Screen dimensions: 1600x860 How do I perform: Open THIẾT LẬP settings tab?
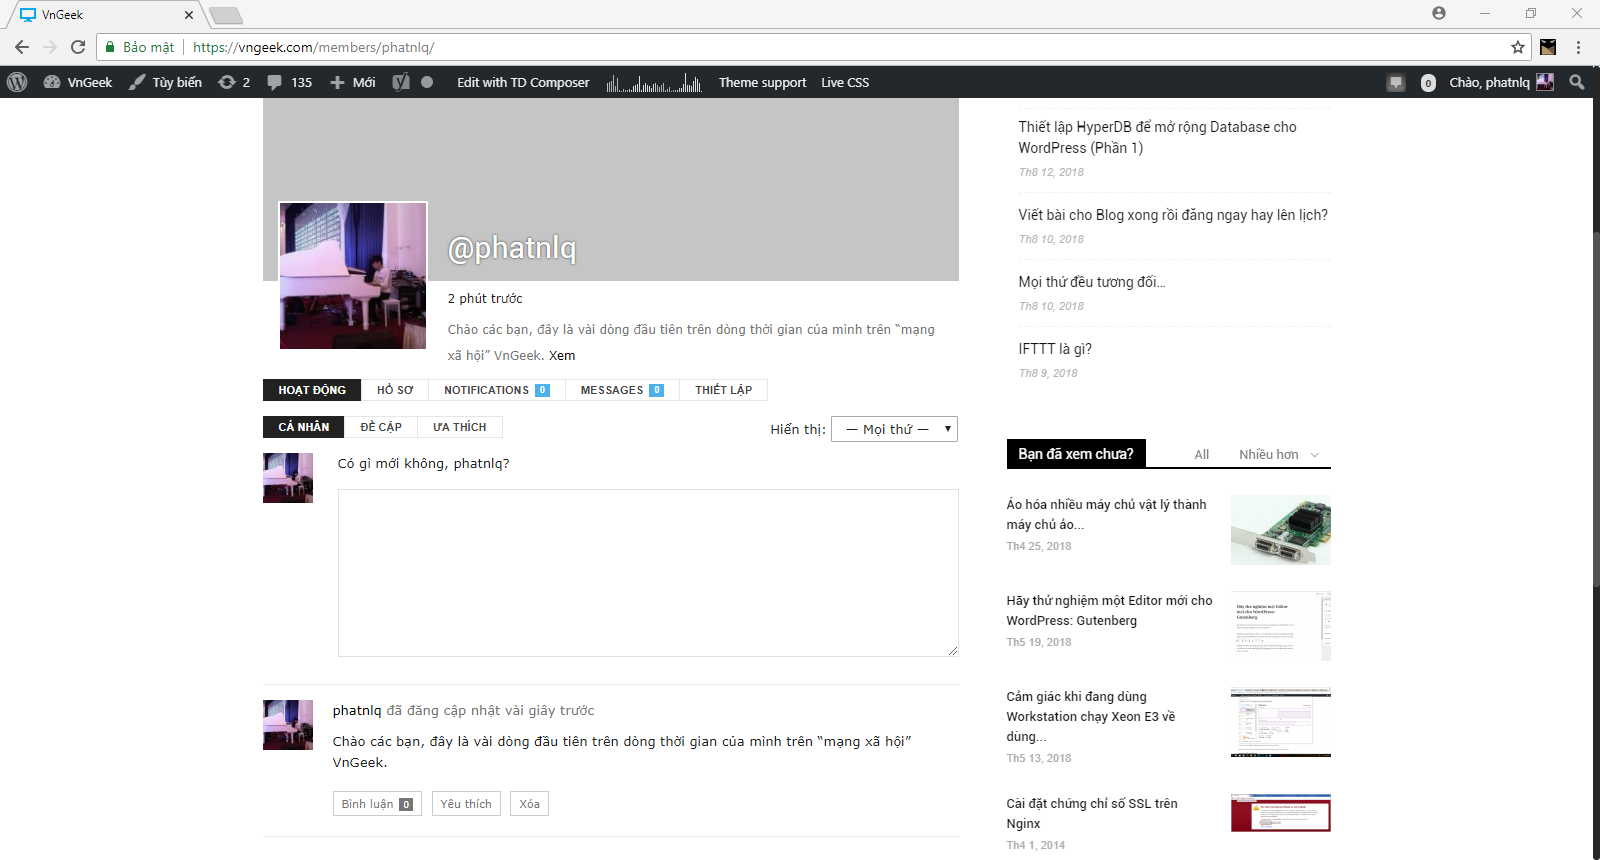coord(724,390)
